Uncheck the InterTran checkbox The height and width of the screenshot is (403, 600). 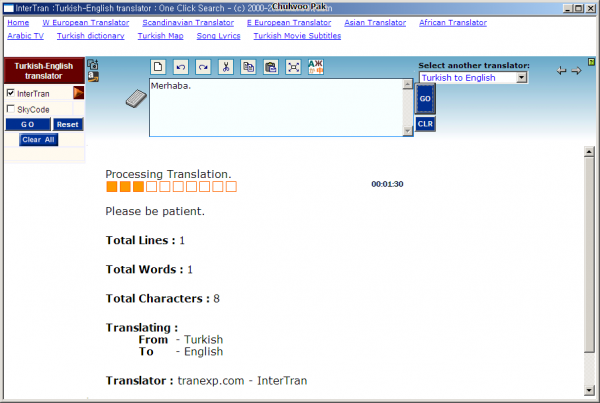(11, 93)
